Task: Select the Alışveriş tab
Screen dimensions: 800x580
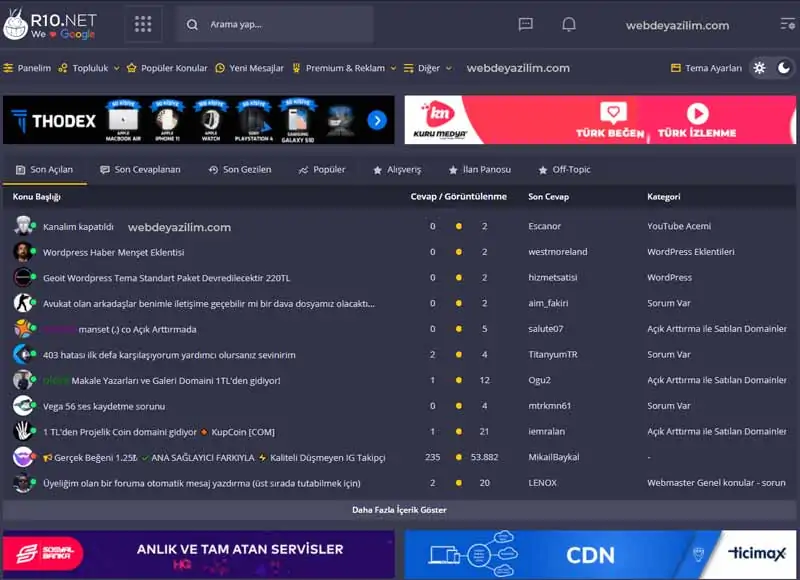Action: 397,170
